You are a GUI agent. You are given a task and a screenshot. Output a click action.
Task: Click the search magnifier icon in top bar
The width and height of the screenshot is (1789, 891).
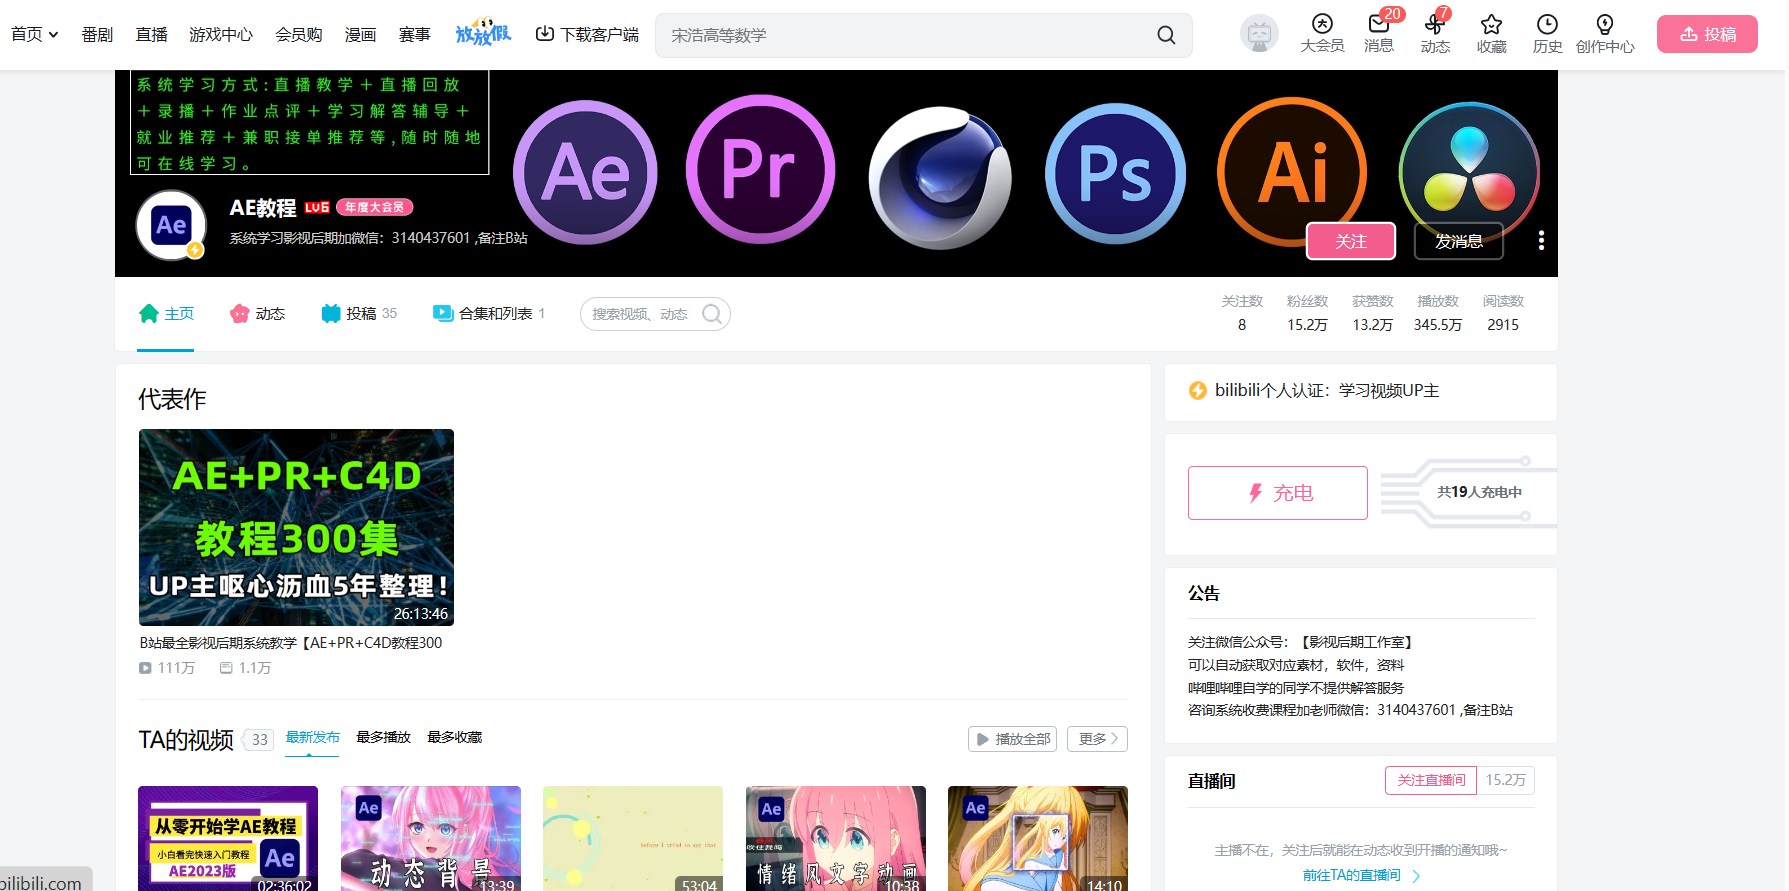pos(1165,35)
